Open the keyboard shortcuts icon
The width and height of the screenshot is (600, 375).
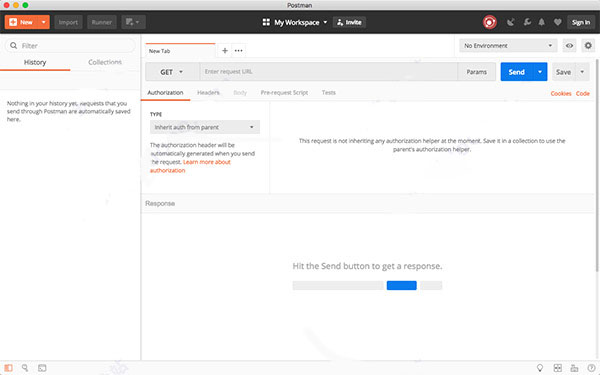(574, 368)
